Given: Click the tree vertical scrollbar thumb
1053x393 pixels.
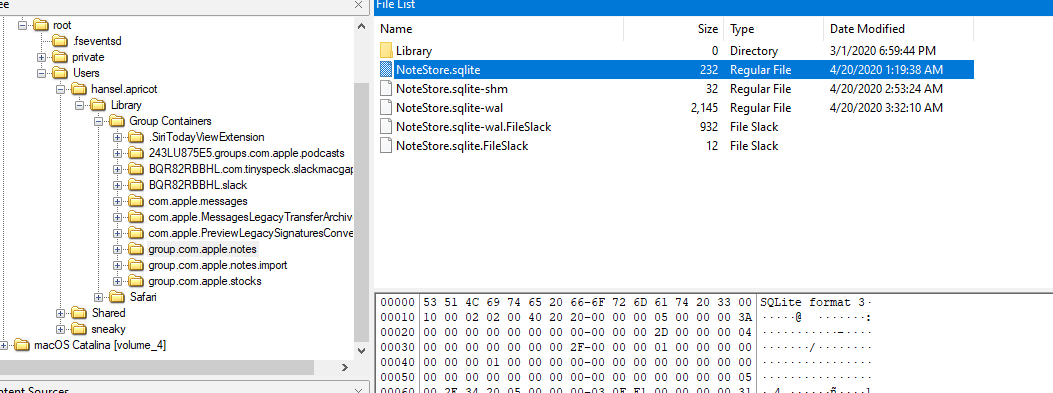Looking at the screenshot, I should (361, 212).
